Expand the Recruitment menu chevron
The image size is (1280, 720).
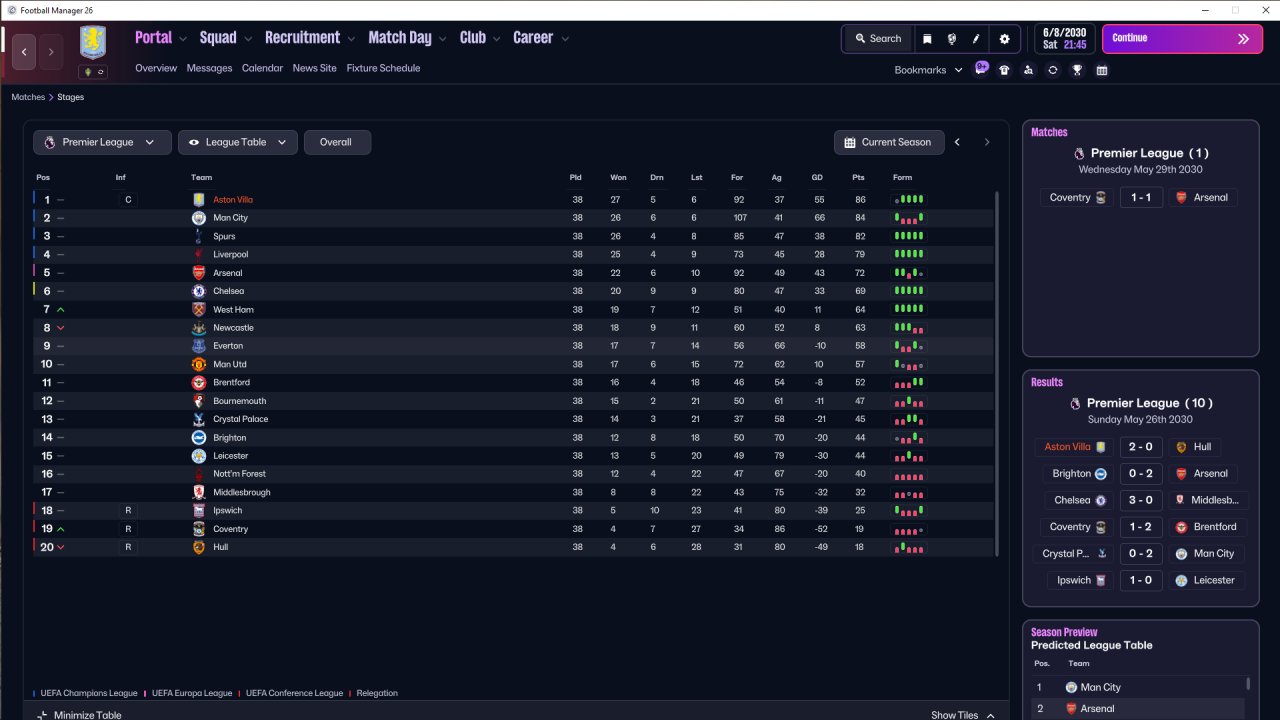pos(351,39)
